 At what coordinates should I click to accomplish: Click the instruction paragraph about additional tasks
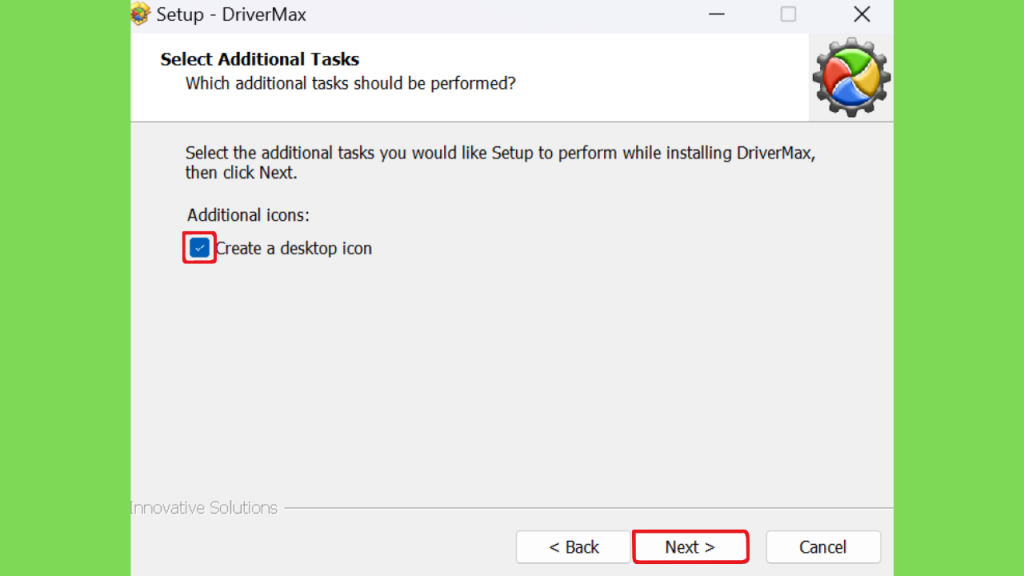pyautogui.click(x=500, y=163)
